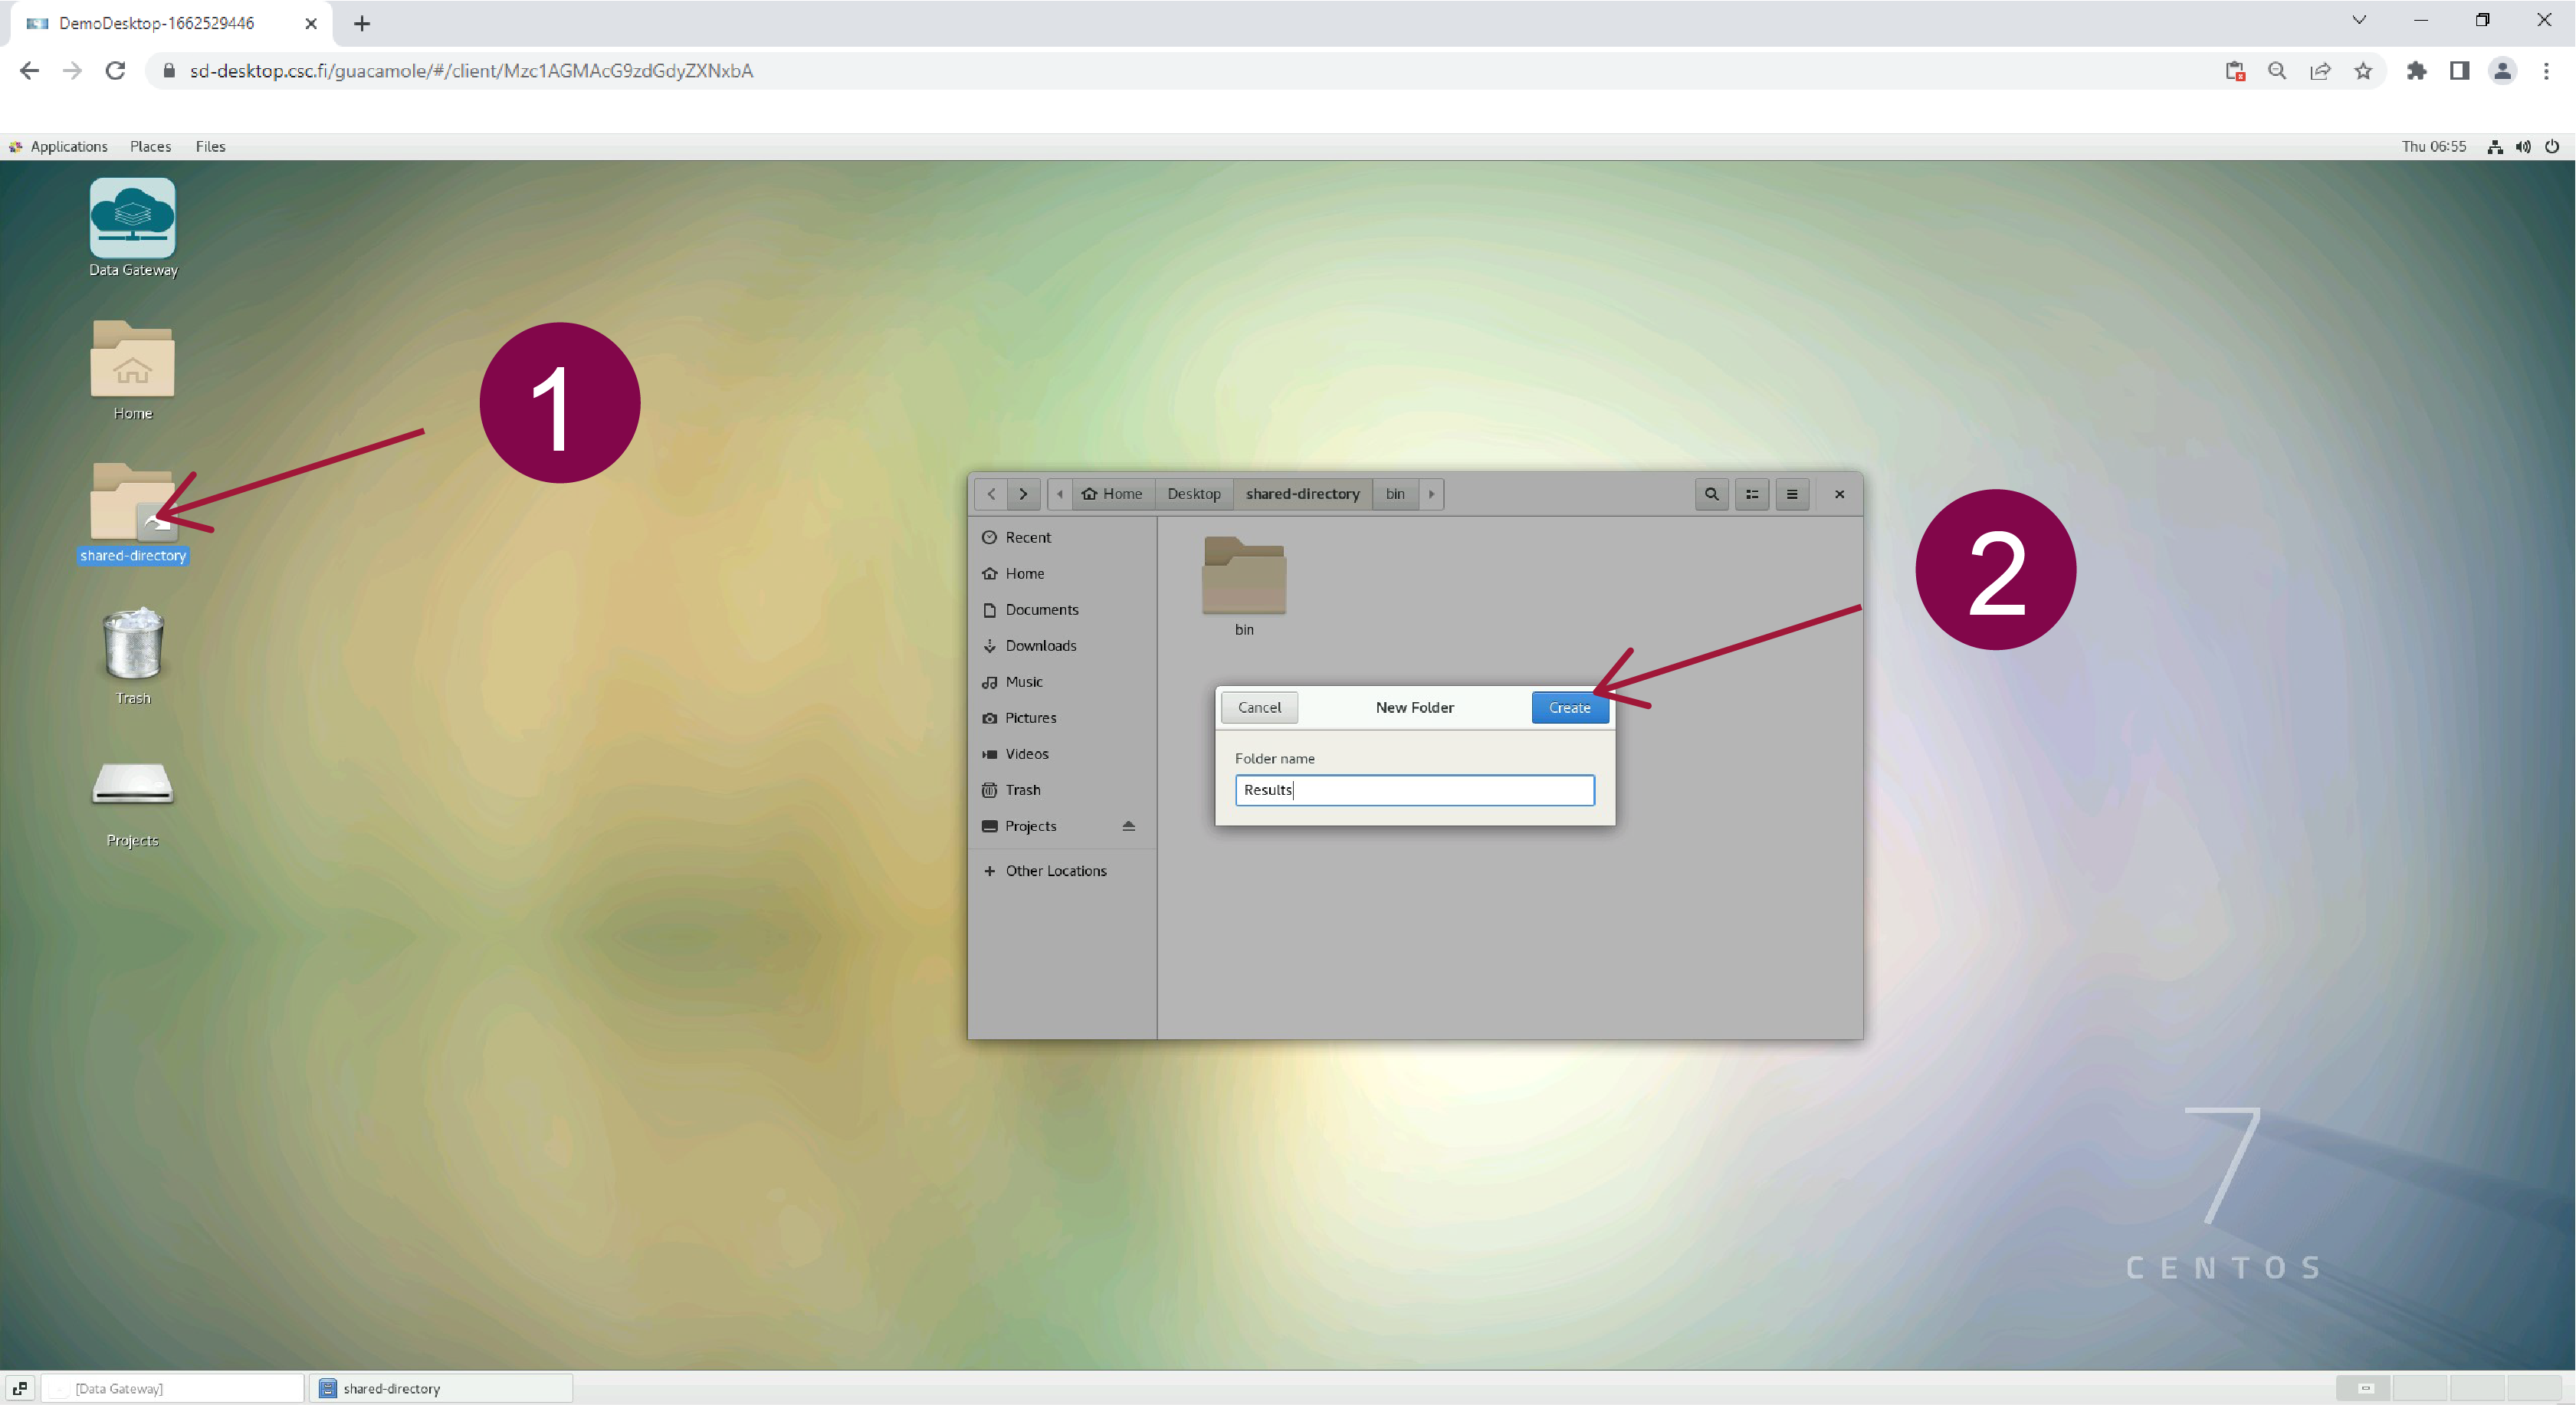
Task: Switch to shared-directory window in taskbar
Action: coord(441,1388)
